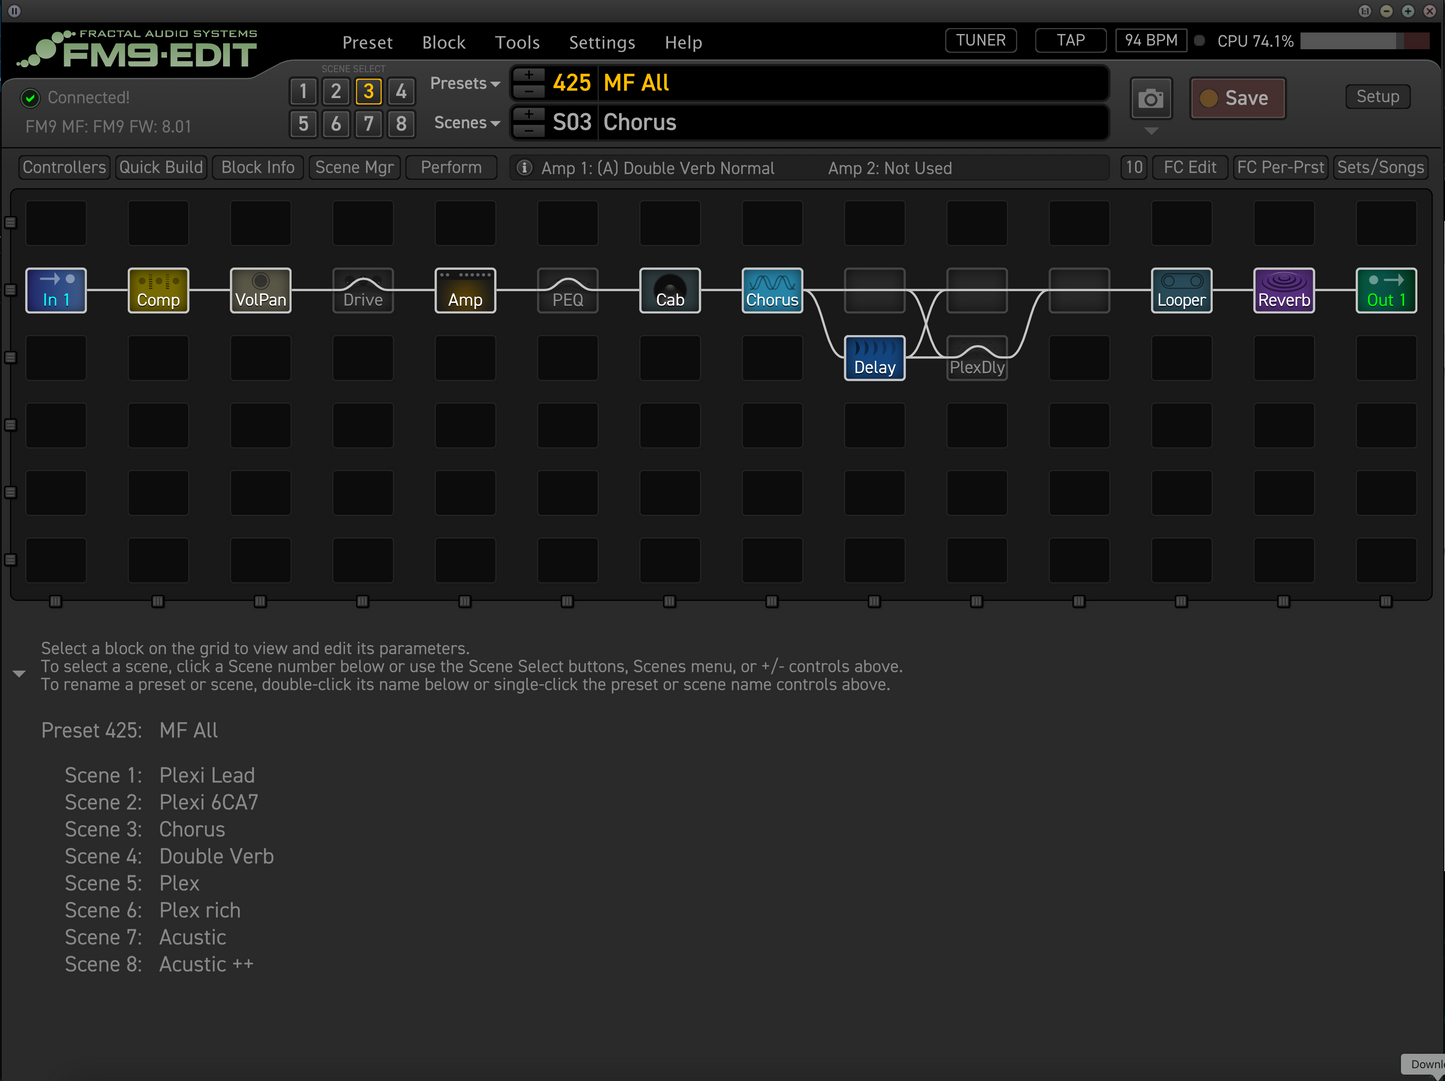
Task: Open the Preset menu
Action: point(367,42)
